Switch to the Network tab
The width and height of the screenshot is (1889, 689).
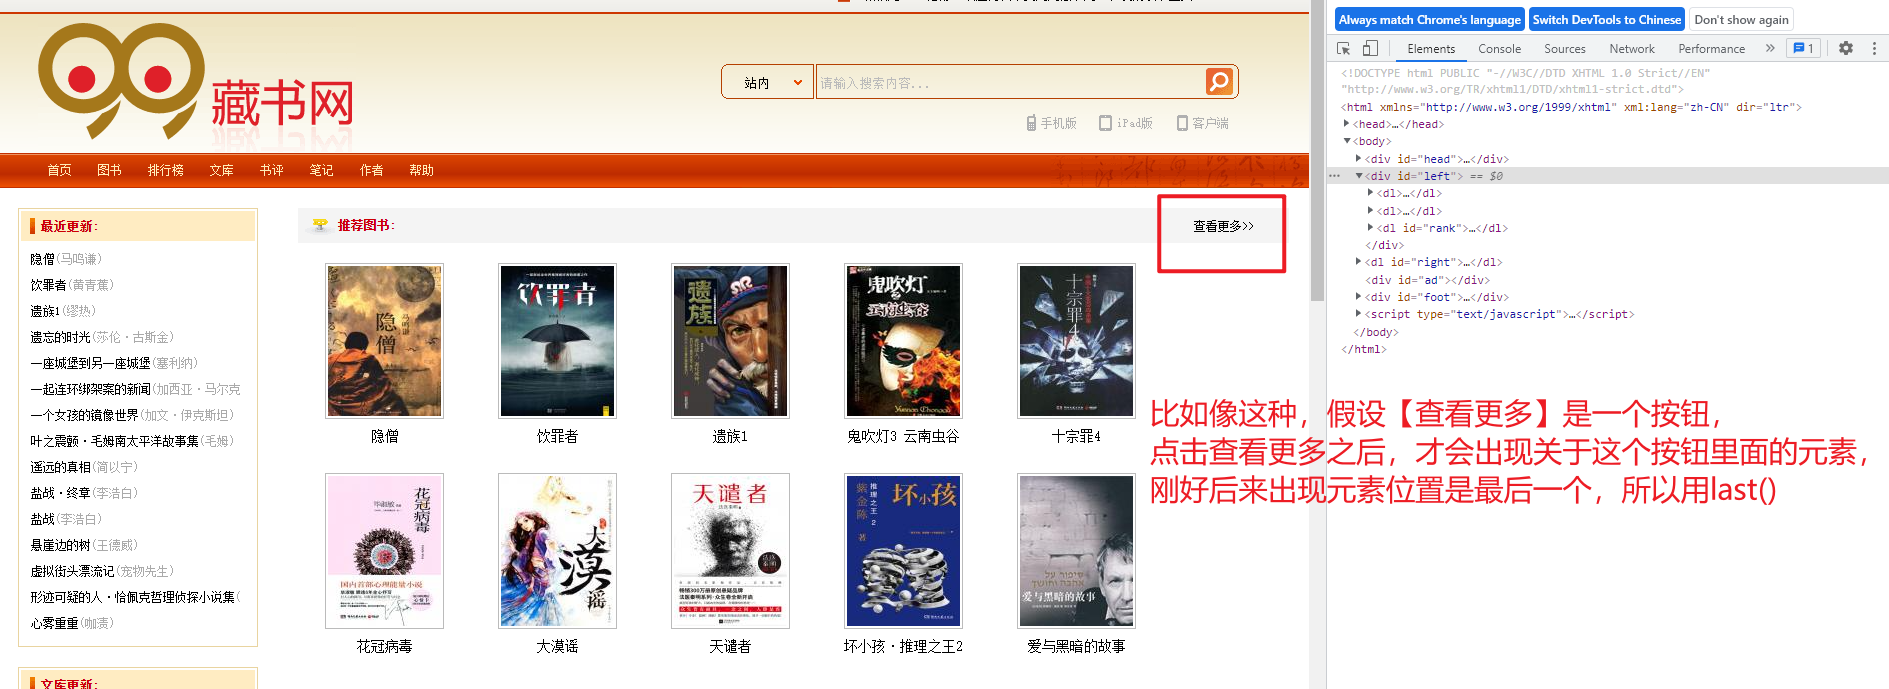[1631, 48]
